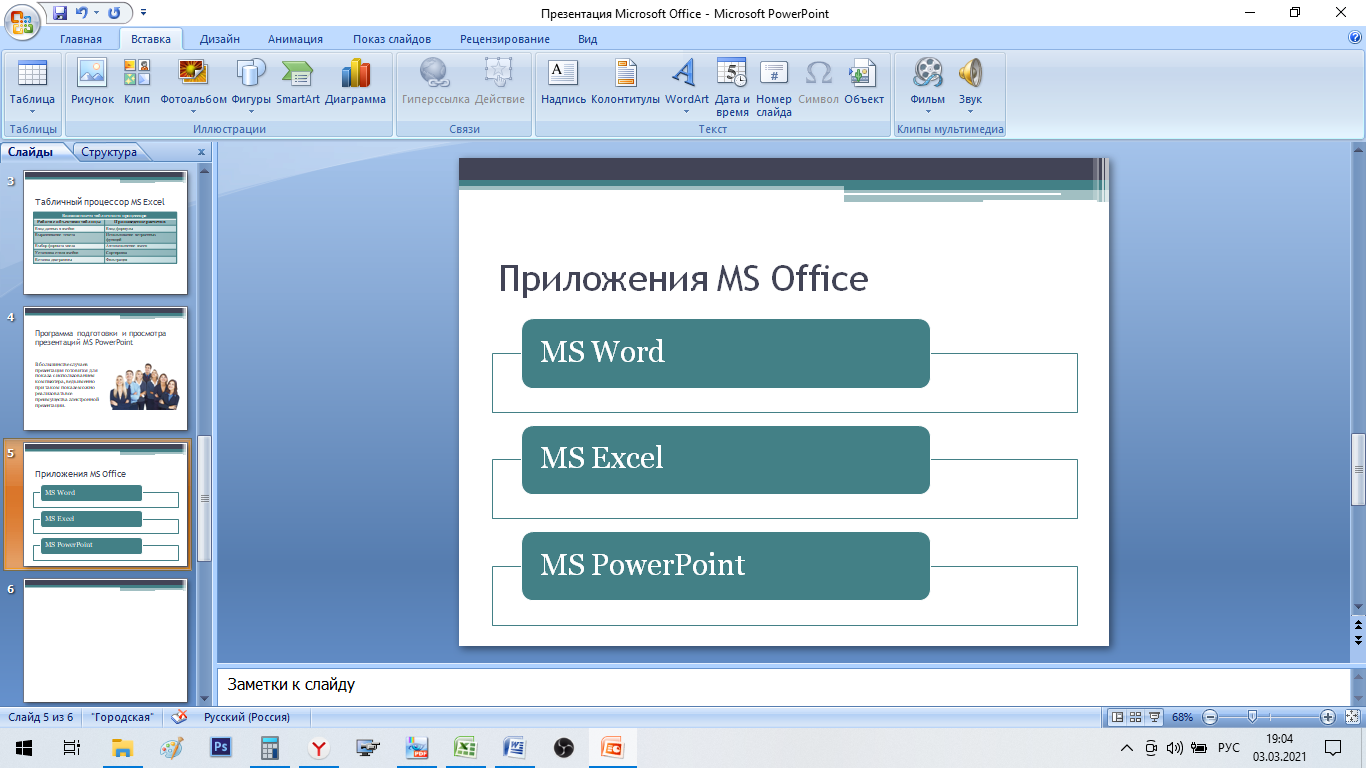Open the Клип clip art tool

click(137, 82)
